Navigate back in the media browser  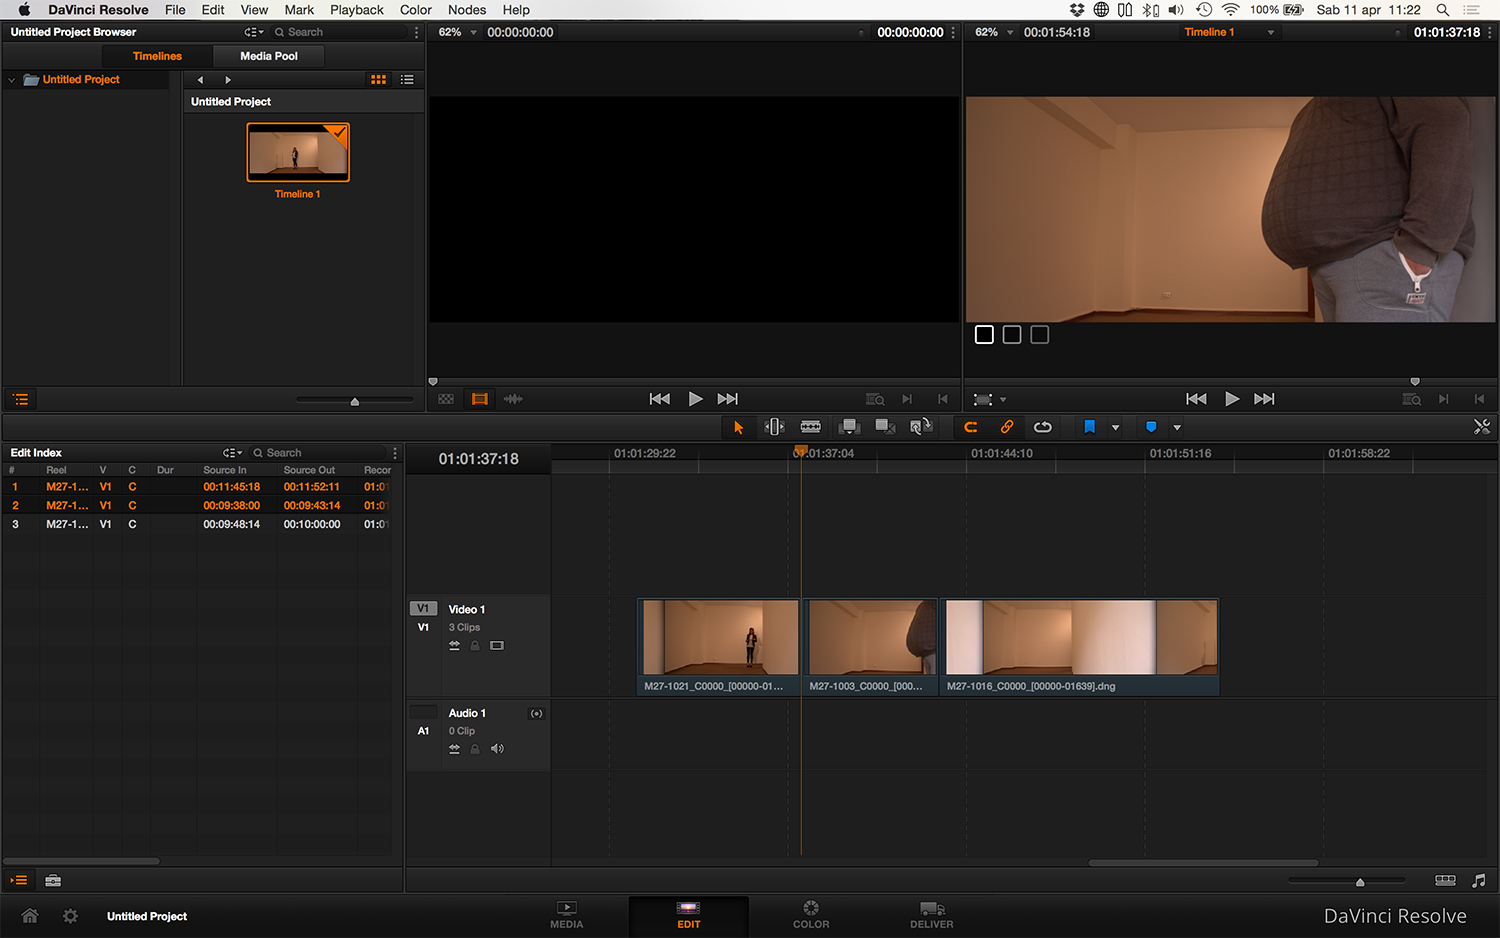pos(200,80)
